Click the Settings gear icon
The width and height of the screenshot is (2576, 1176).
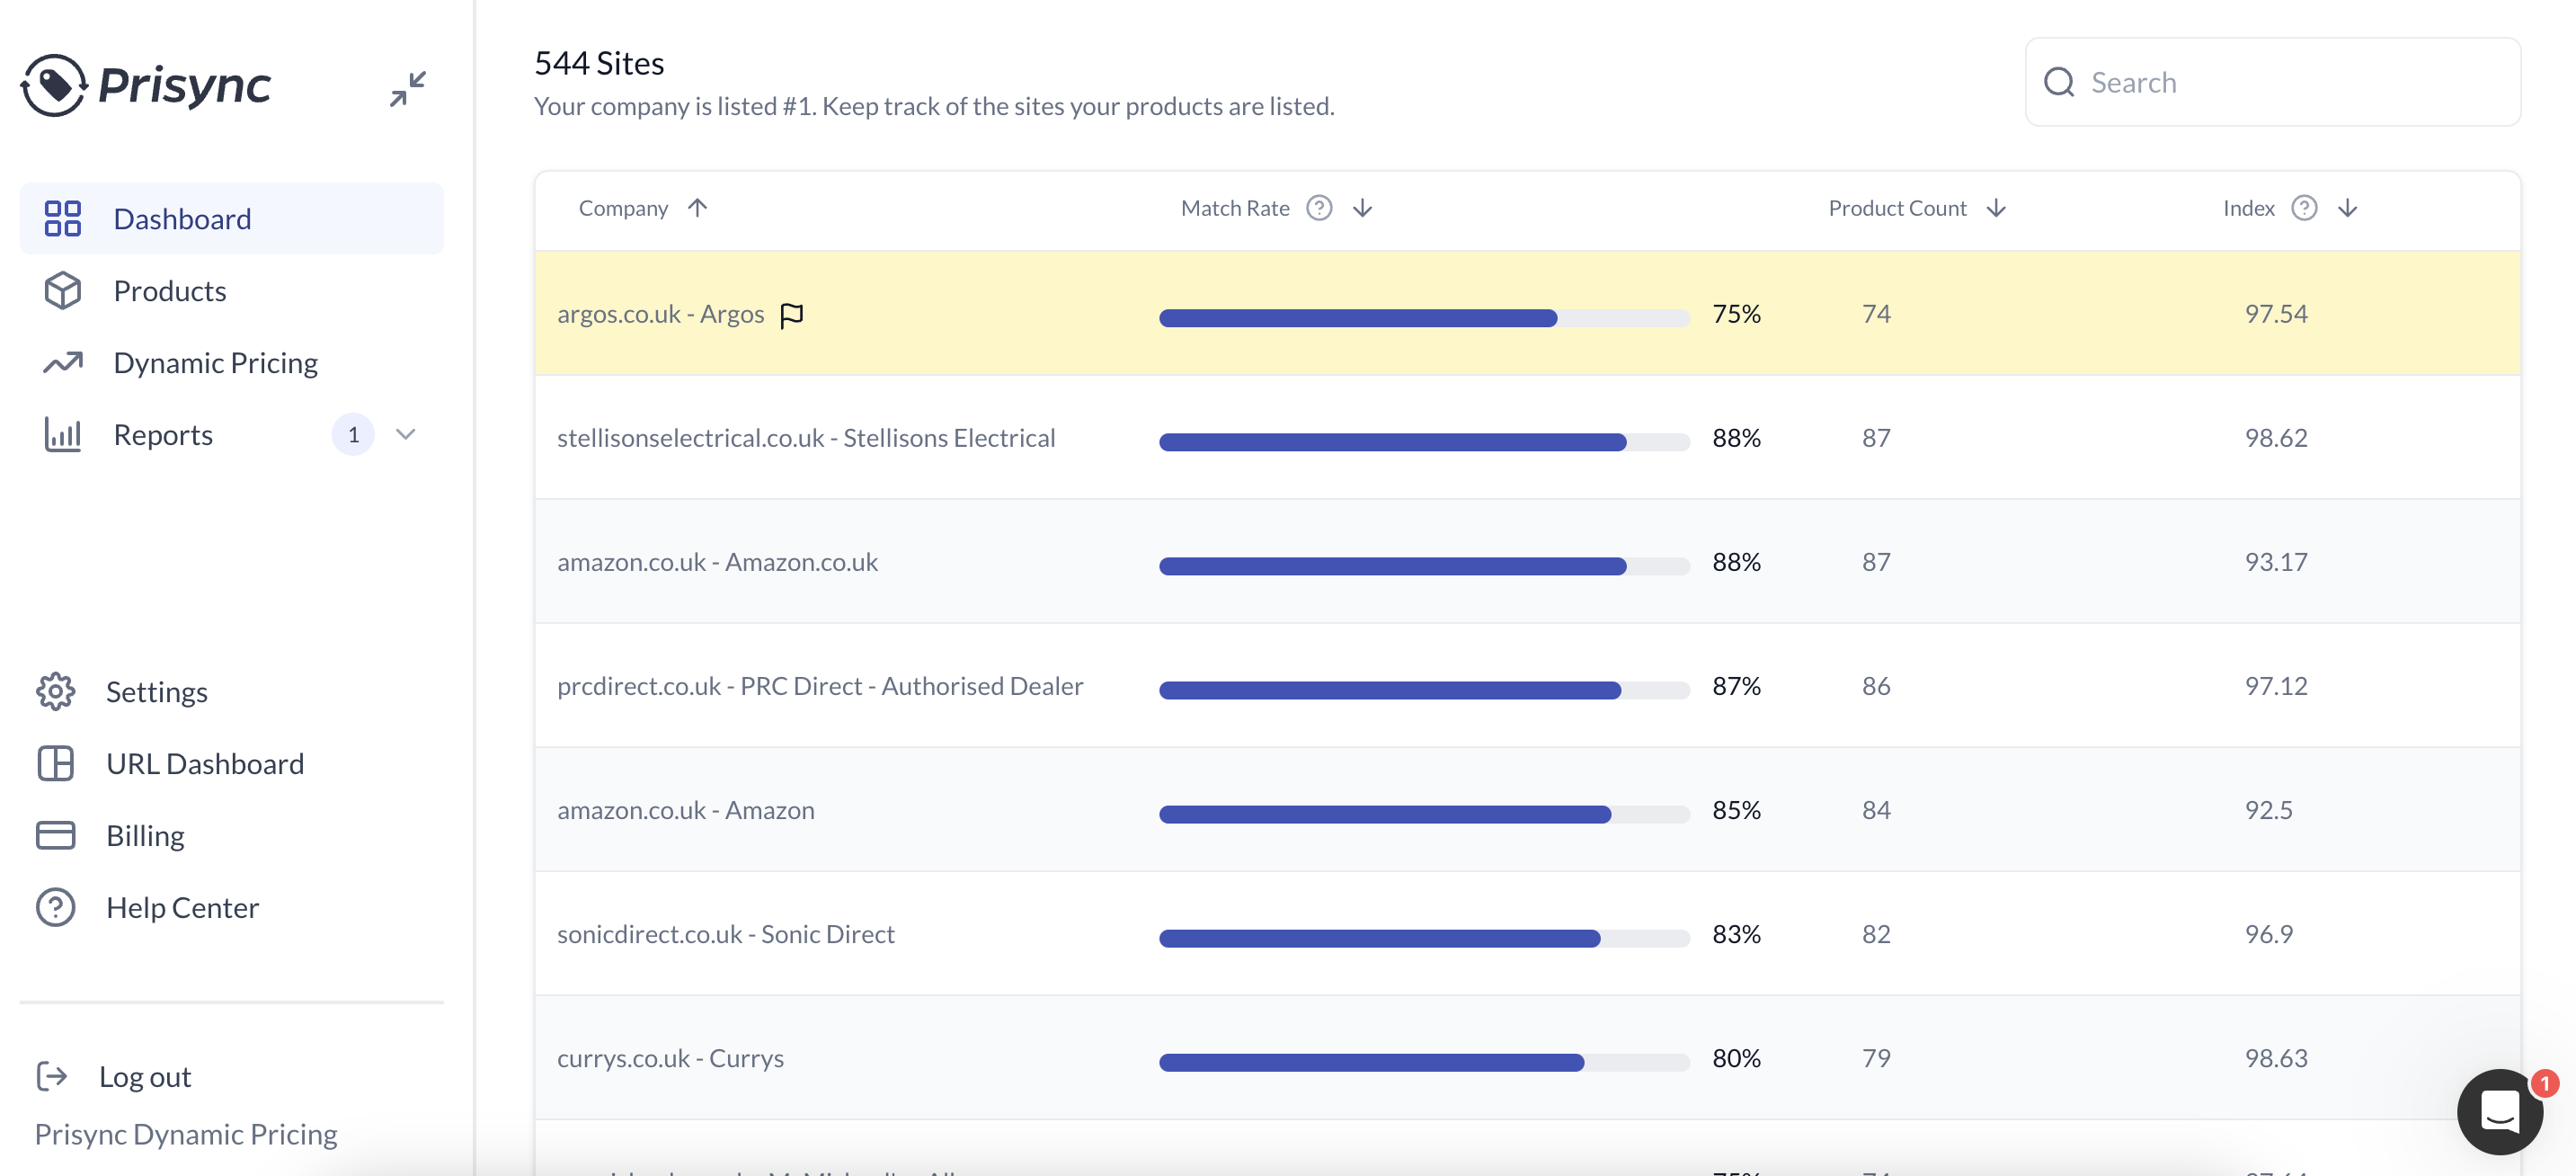[56, 691]
